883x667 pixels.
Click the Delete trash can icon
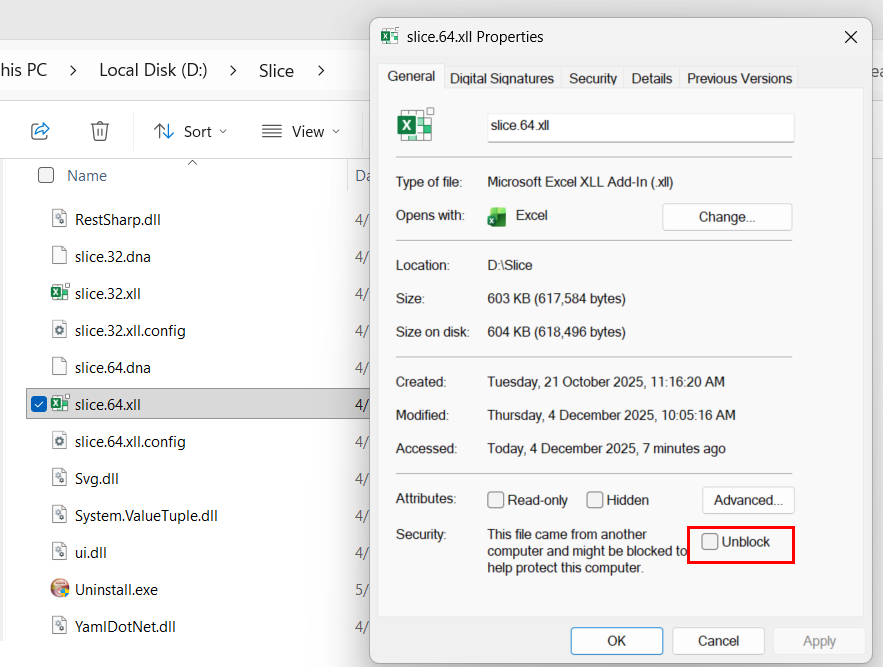[100, 131]
